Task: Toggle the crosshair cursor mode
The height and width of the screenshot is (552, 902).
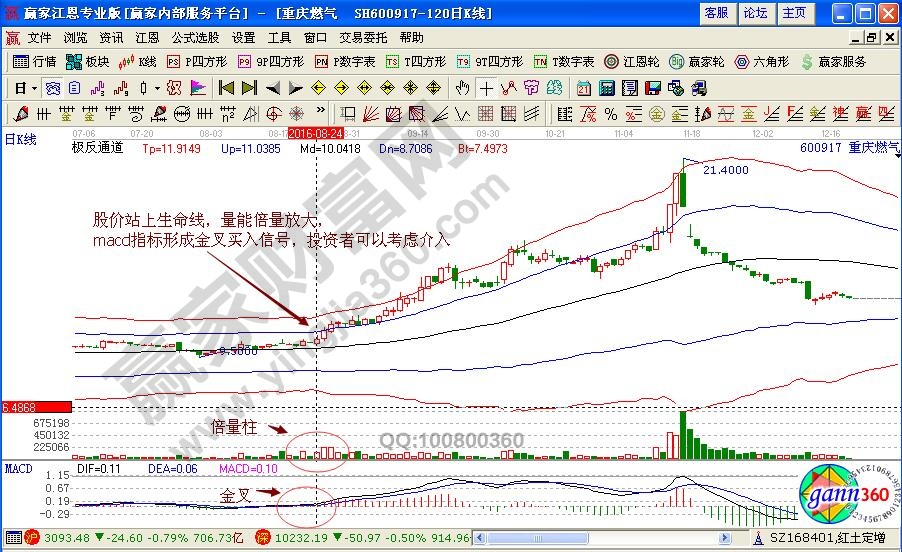Action: pos(485,87)
